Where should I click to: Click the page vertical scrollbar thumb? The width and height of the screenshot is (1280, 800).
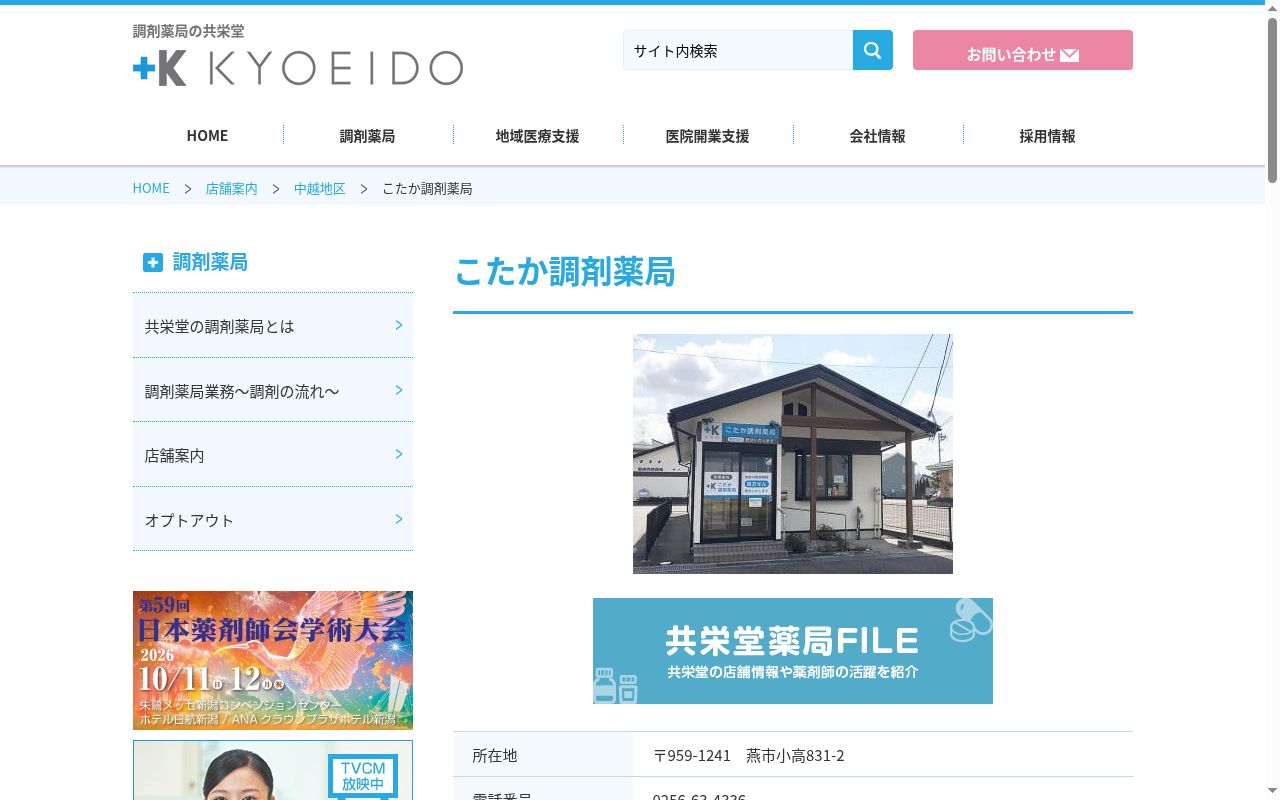pyautogui.click(x=1272, y=100)
